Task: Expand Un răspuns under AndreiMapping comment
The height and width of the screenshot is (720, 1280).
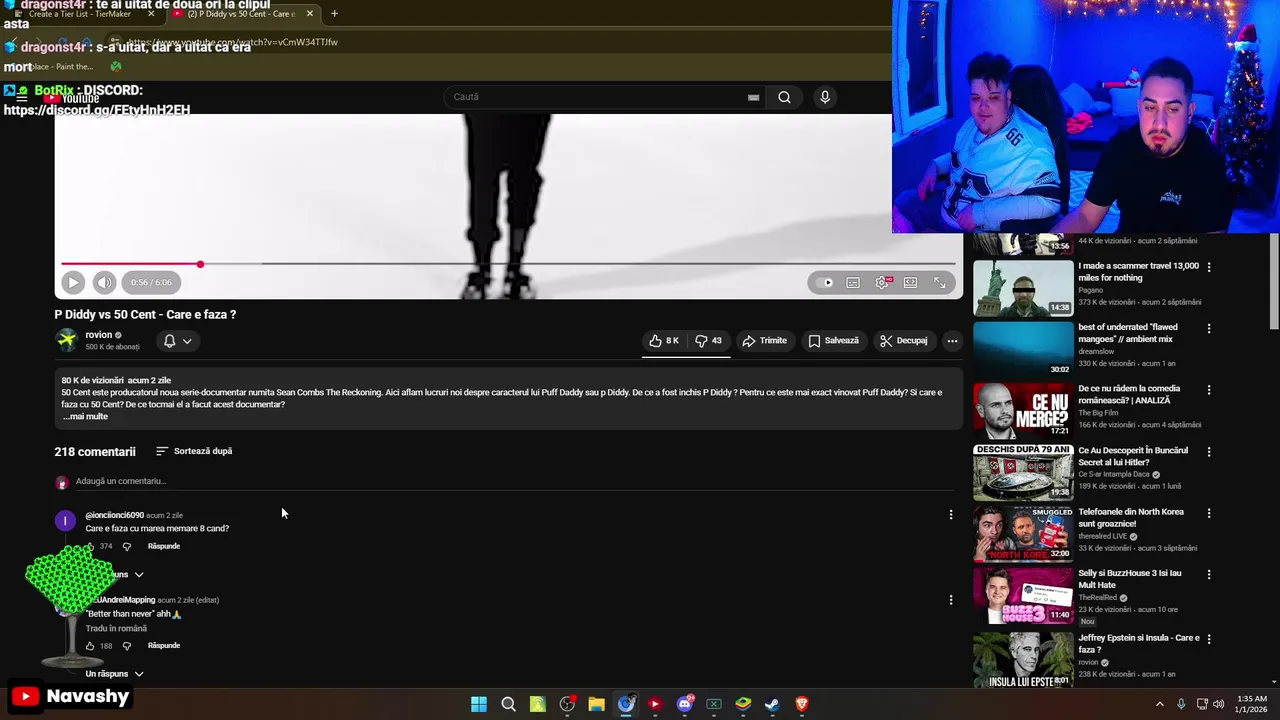Action: pos(114,674)
